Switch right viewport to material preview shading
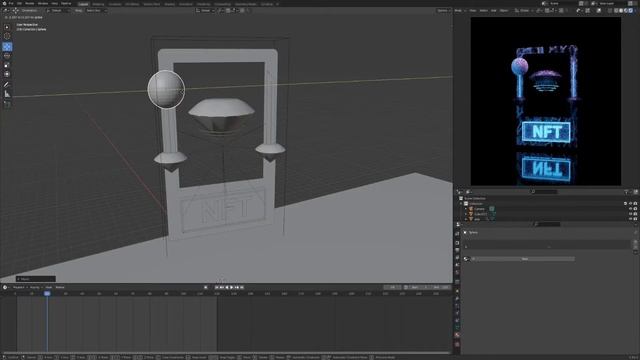Viewport: 640px width, 360px height. [x=626, y=10]
